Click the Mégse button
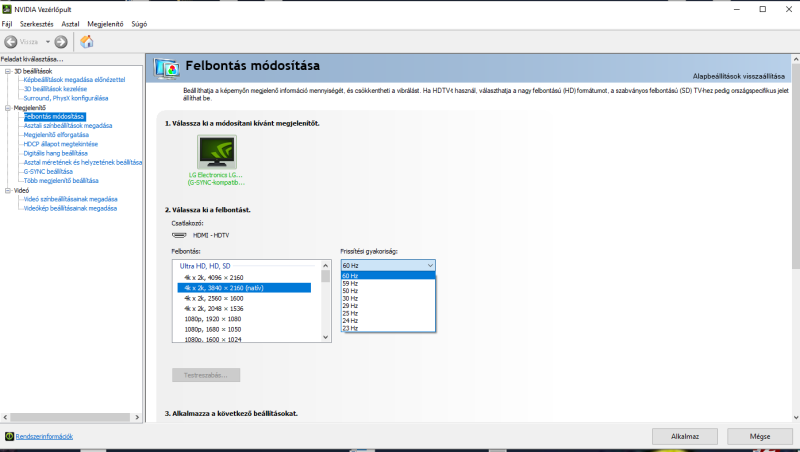Image resolution: width=800 pixels, height=452 pixels. [760, 437]
